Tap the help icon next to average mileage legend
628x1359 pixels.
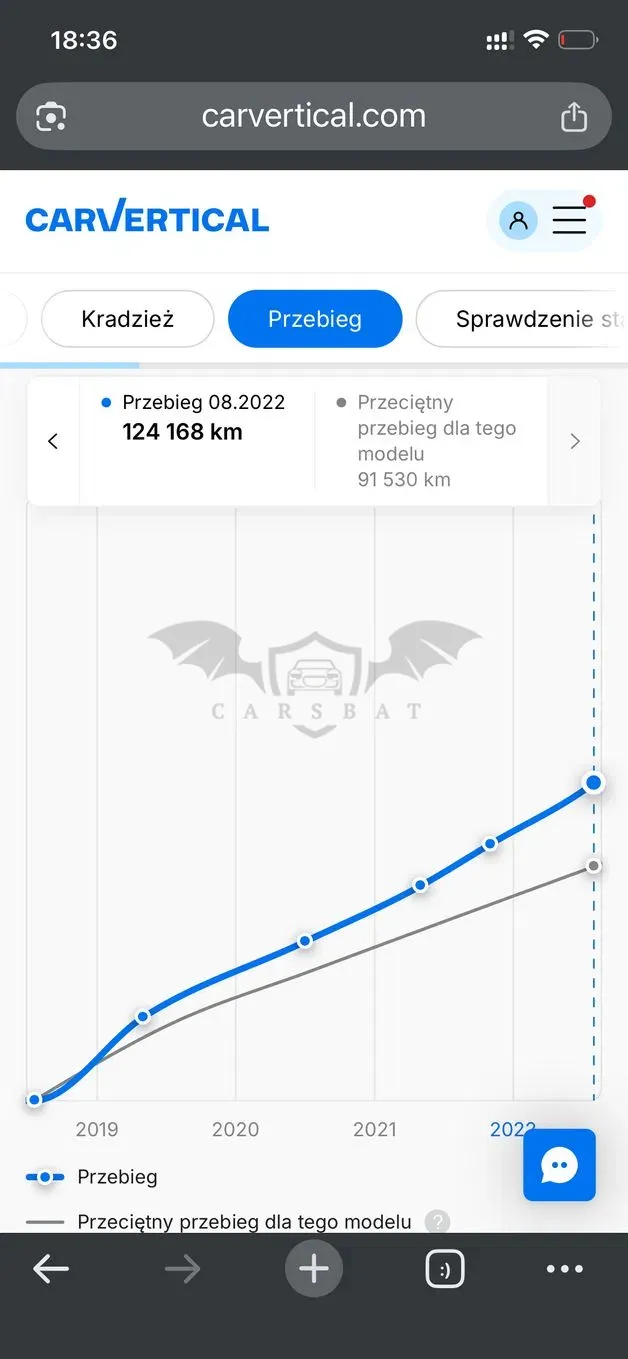point(437,1221)
